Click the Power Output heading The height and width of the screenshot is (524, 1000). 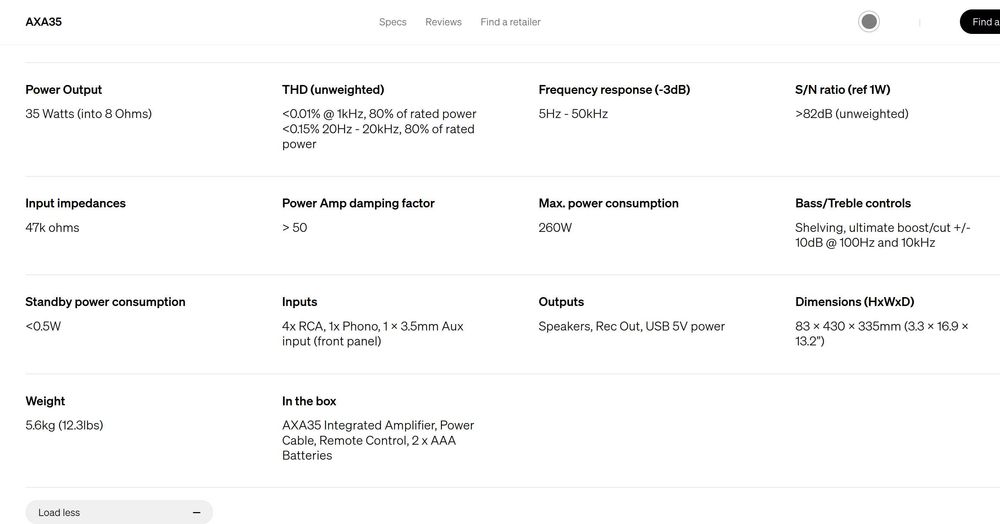click(x=64, y=90)
